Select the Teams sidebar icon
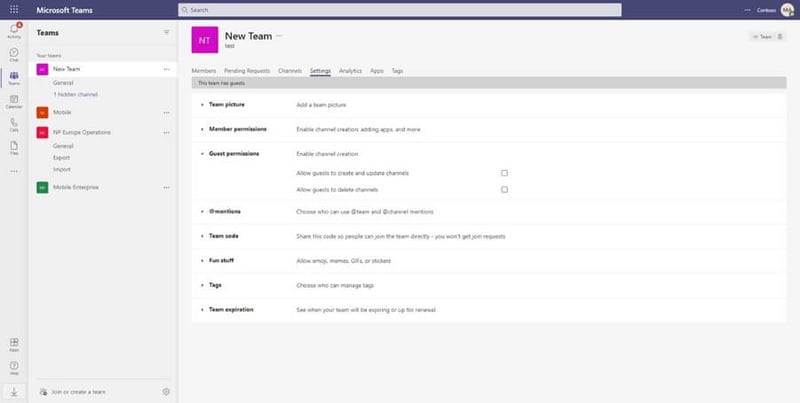800x403 pixels. point(14,78)
